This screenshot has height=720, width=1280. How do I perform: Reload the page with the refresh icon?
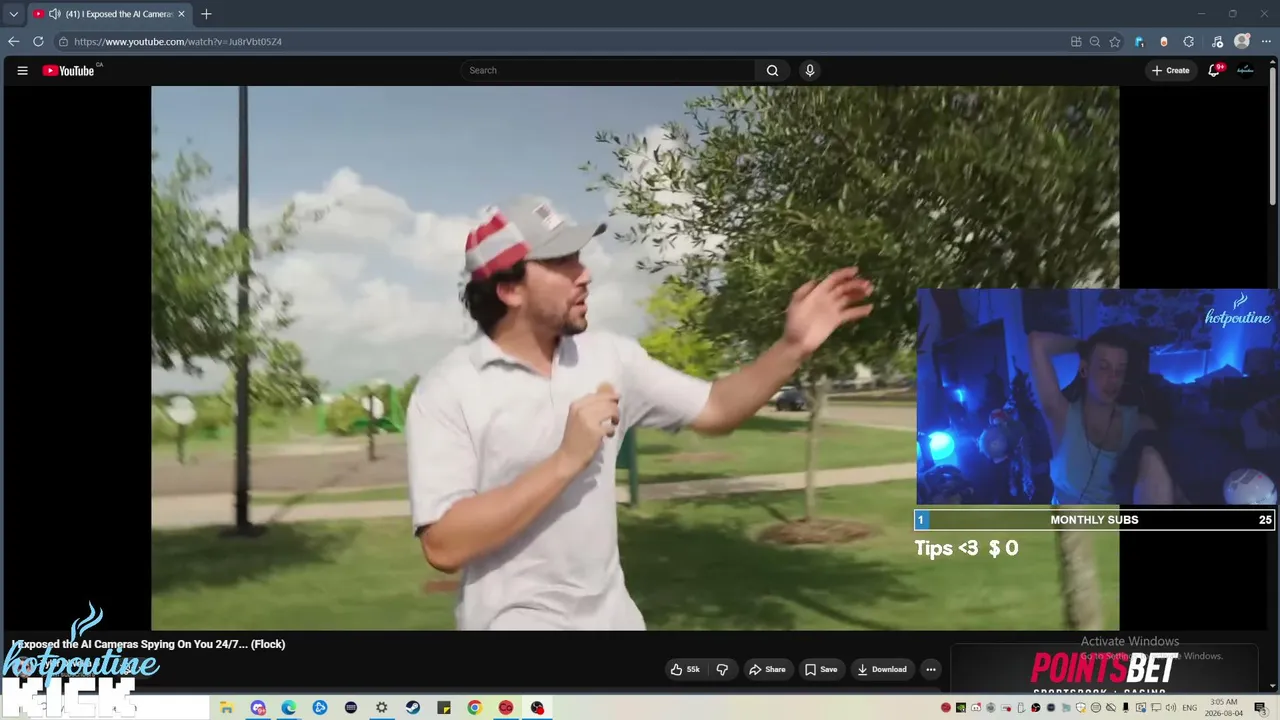38,42
